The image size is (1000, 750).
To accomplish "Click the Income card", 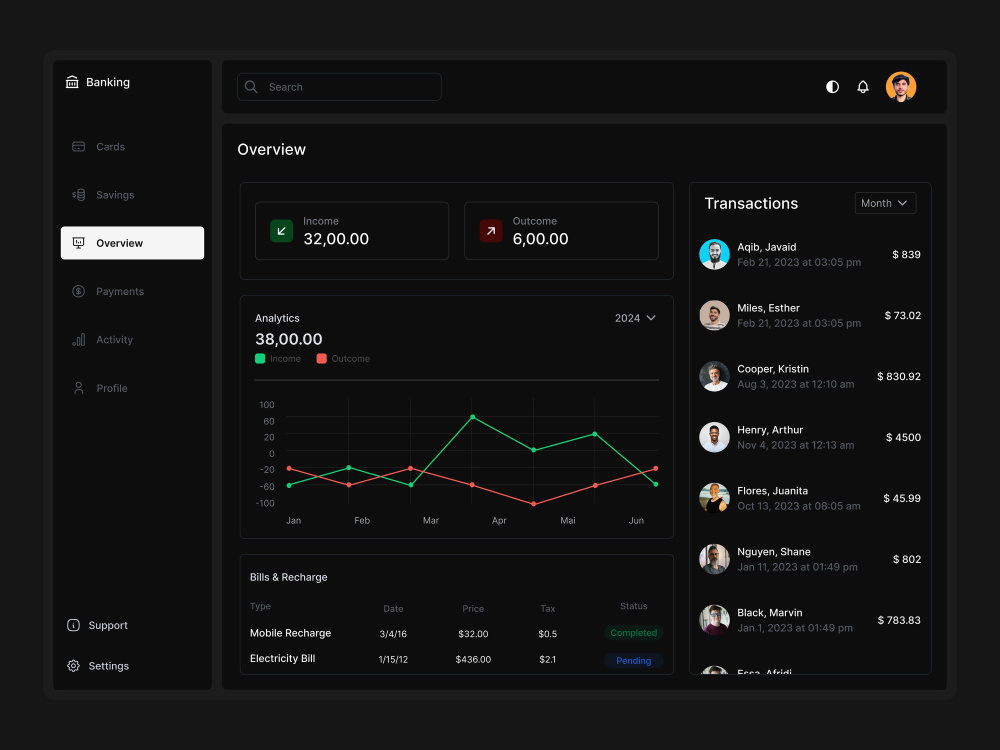I will click(x=352, y=231).
